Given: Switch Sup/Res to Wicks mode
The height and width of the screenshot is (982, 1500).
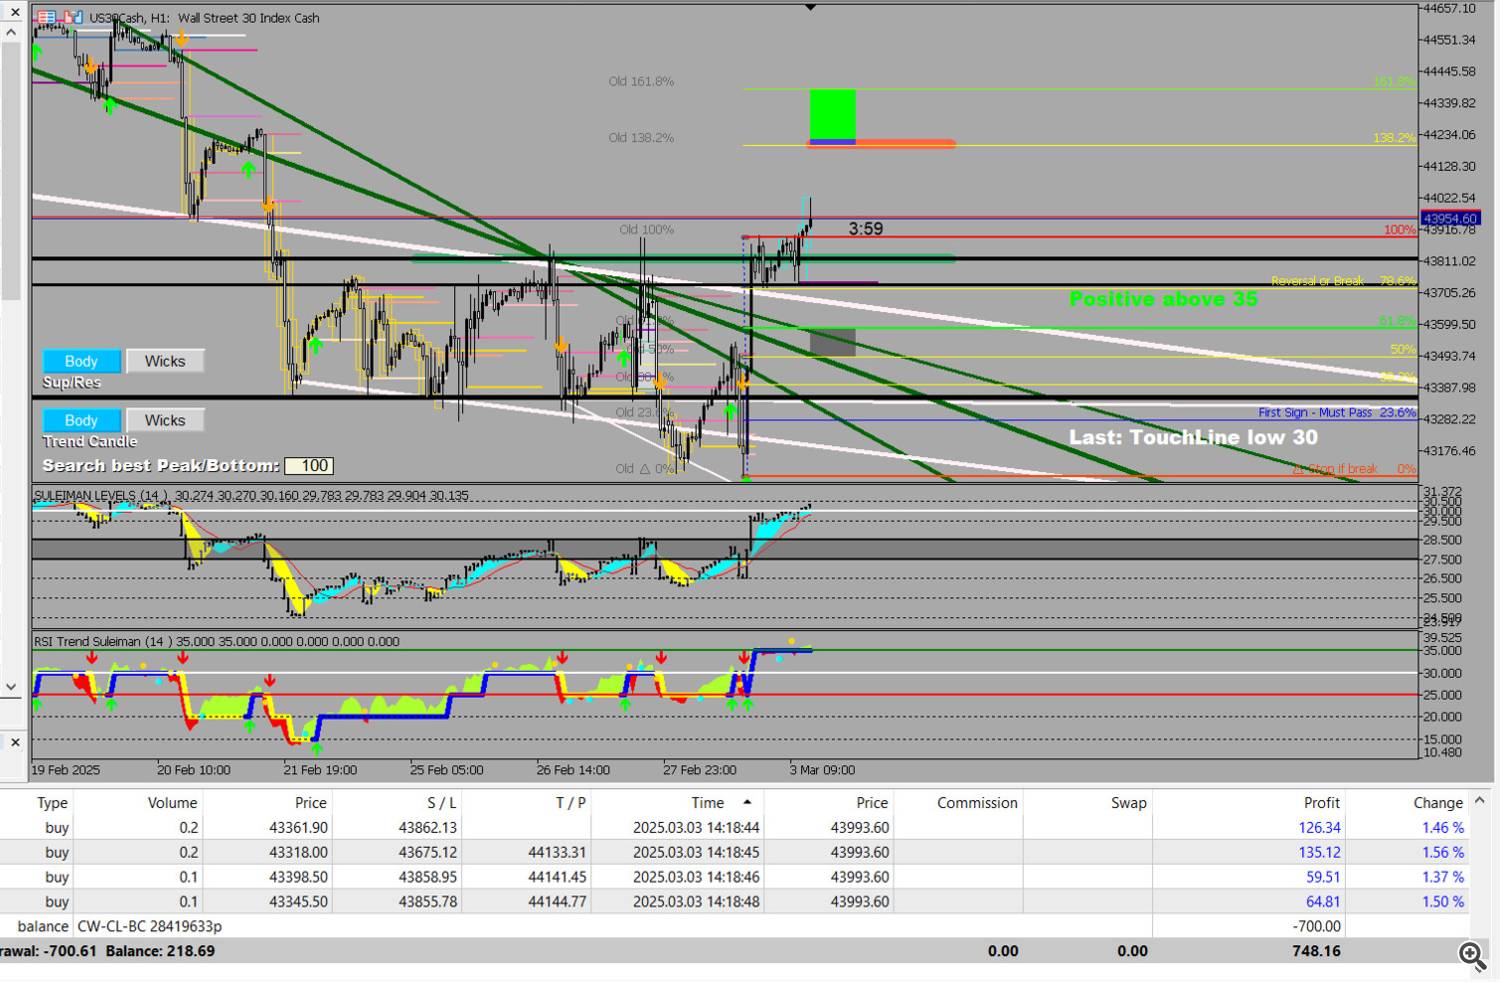Looking at the screenshot, I should coord(164,361).
